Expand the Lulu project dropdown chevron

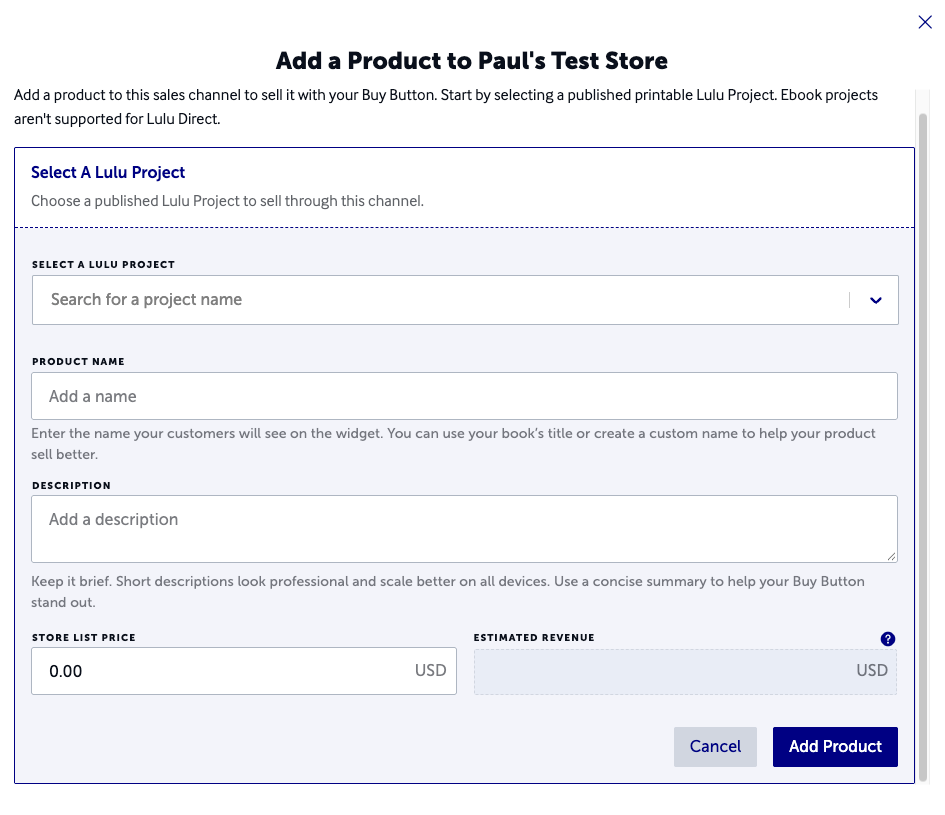[875, 300]
